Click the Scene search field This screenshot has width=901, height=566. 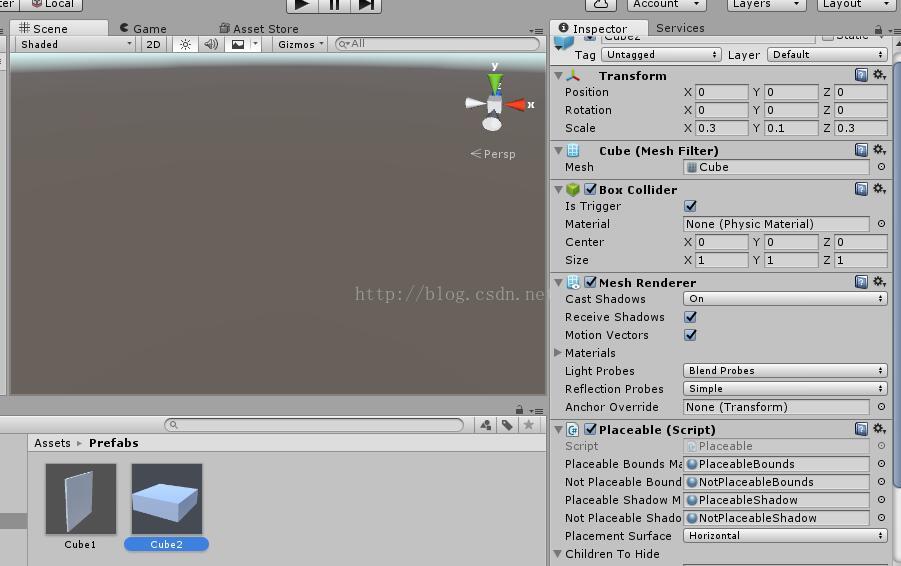click(437, 44)
